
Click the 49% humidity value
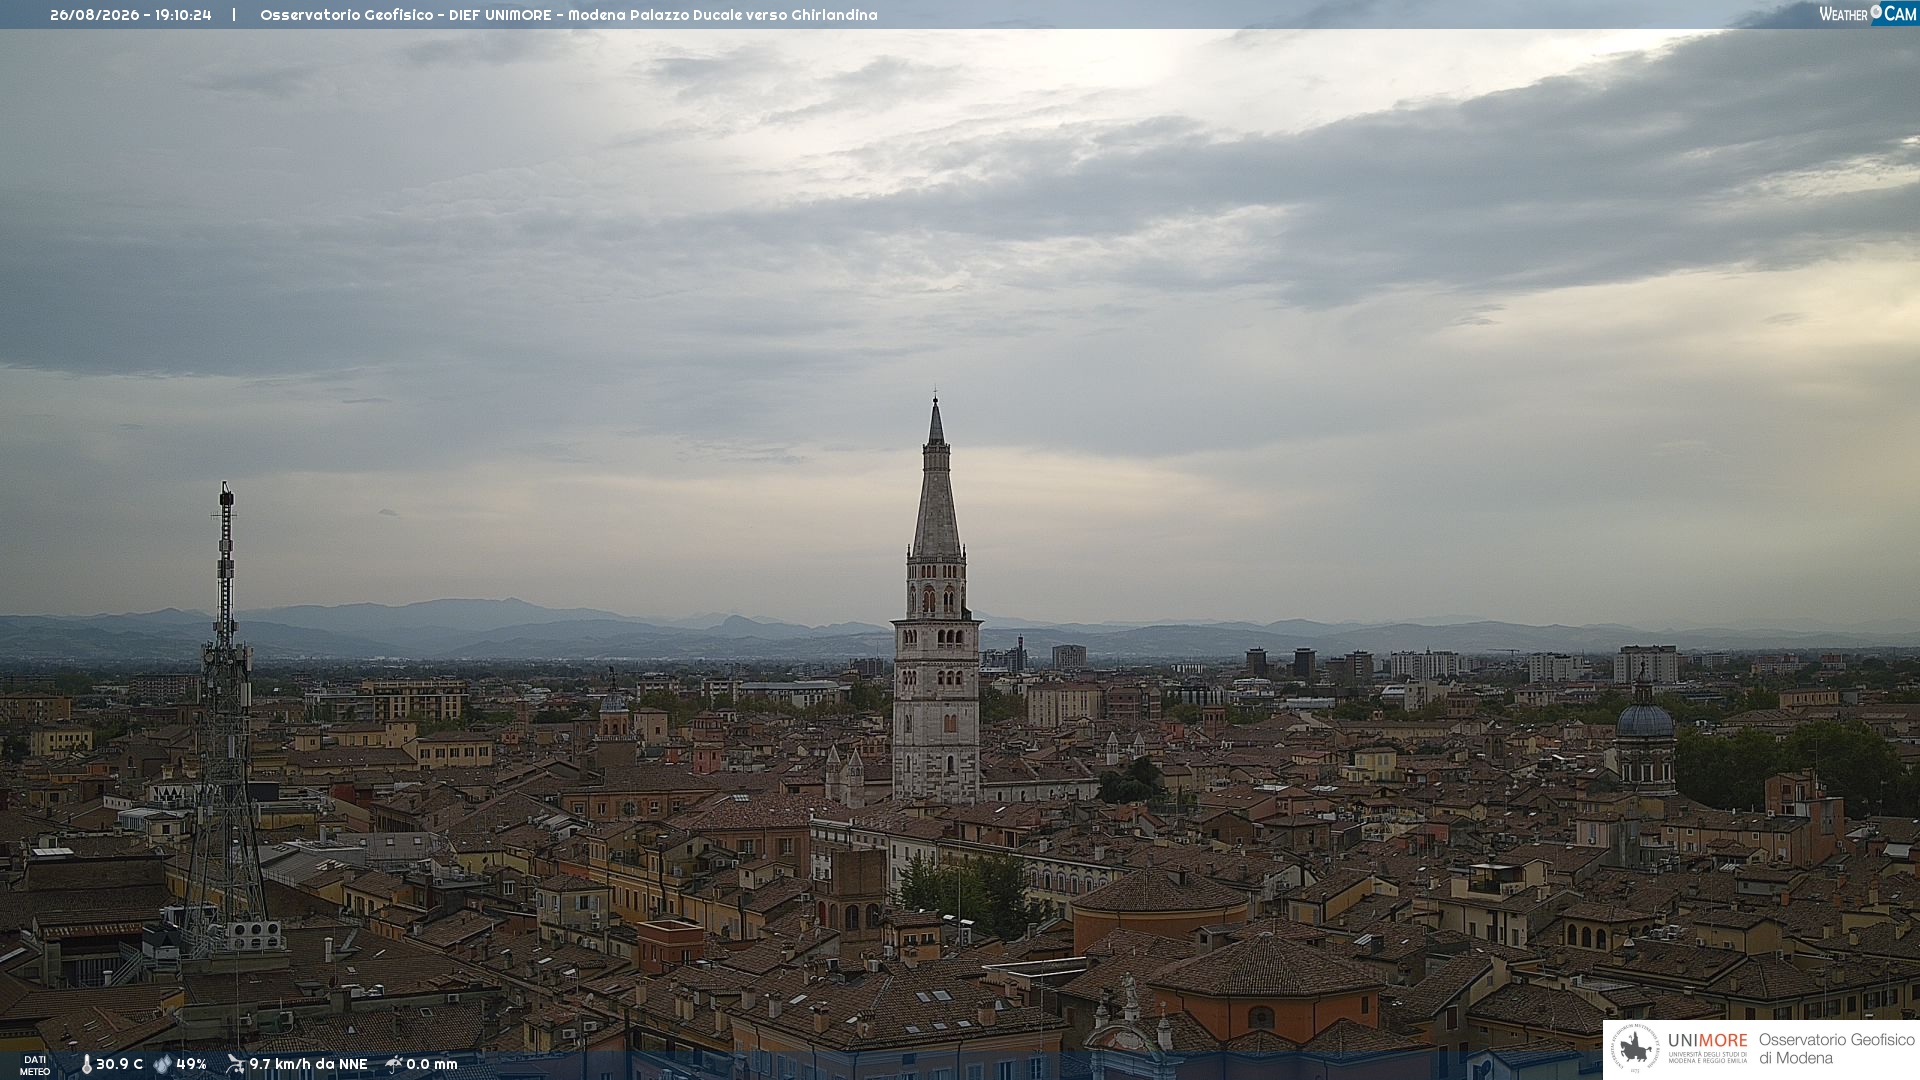click(191, 1064)
